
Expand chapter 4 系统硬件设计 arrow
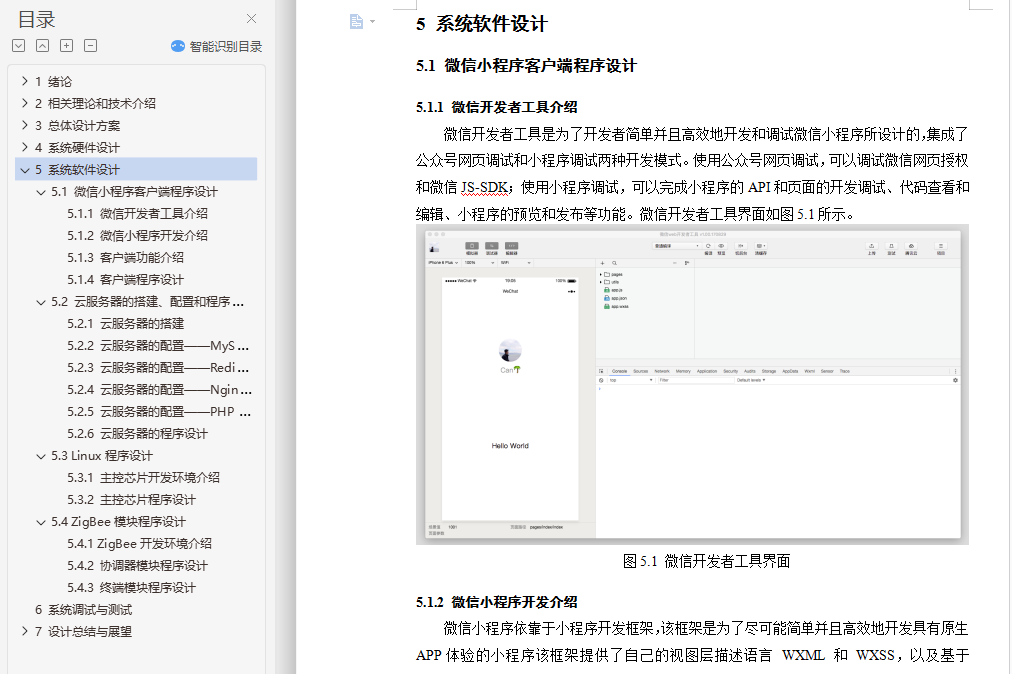pos(25,147)
